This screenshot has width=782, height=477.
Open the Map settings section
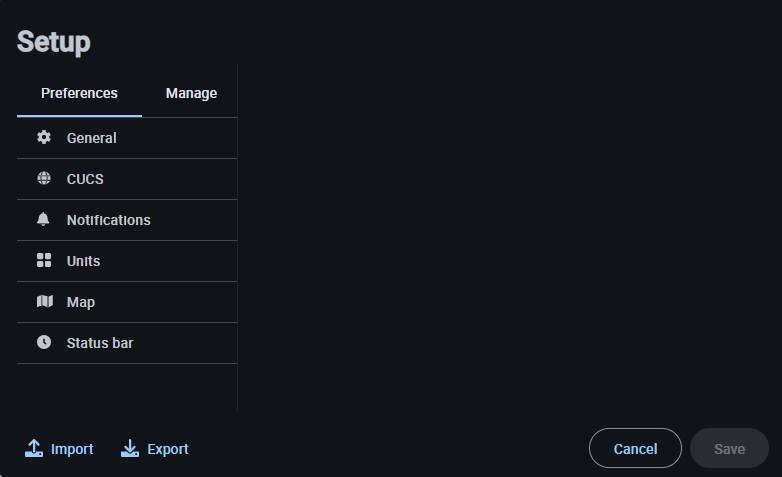click(81, 302)
